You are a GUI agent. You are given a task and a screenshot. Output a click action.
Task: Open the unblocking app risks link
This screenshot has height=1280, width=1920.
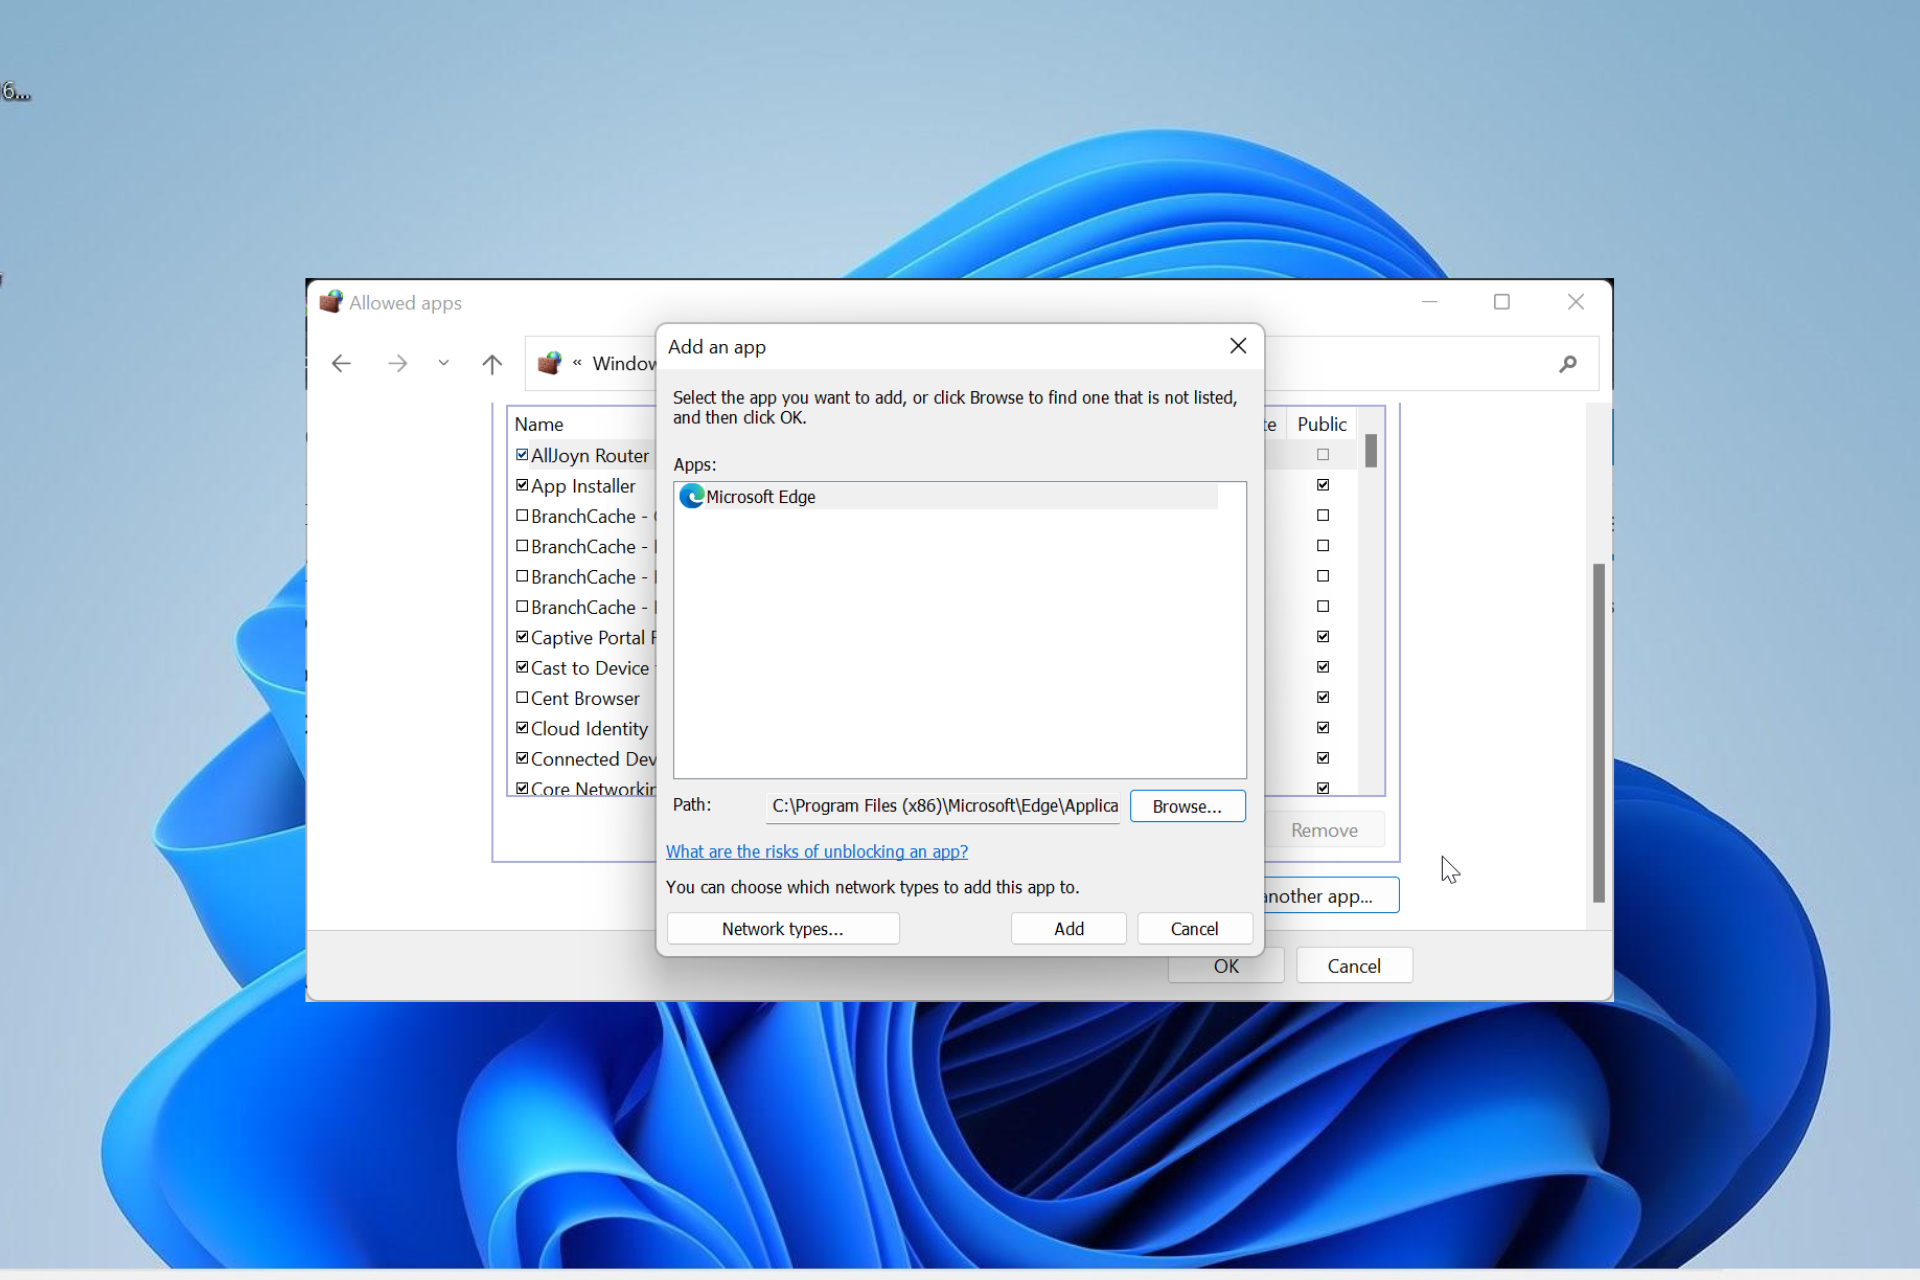click(x=816, y=851)
